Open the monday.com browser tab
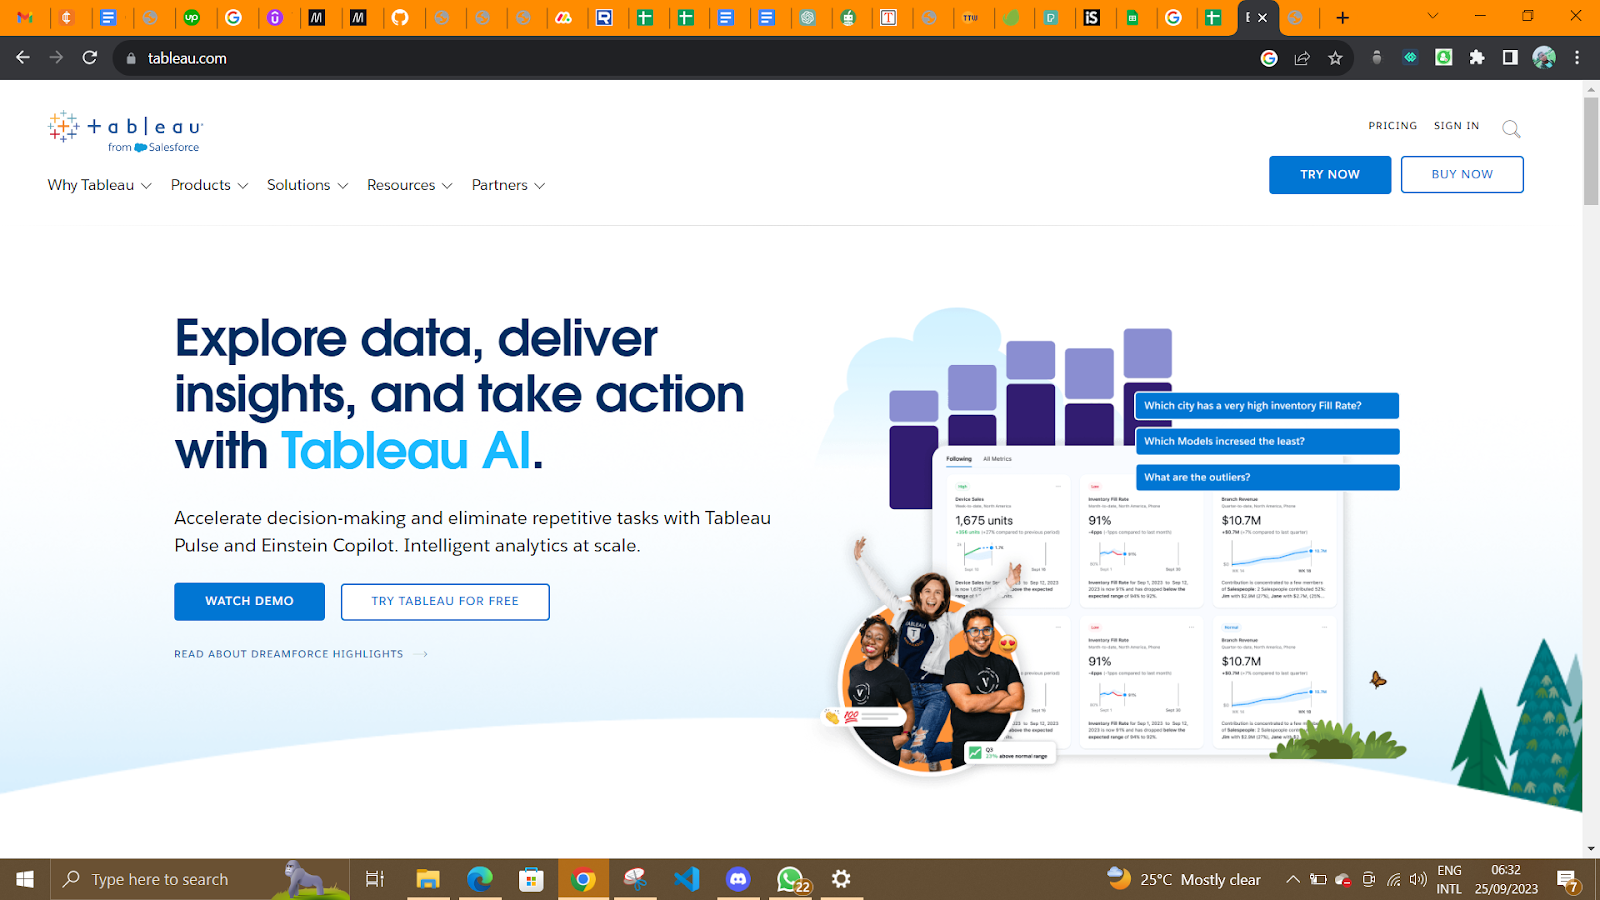The height and width of the screenshot is (900, 1600). click(x=564, y=17)
